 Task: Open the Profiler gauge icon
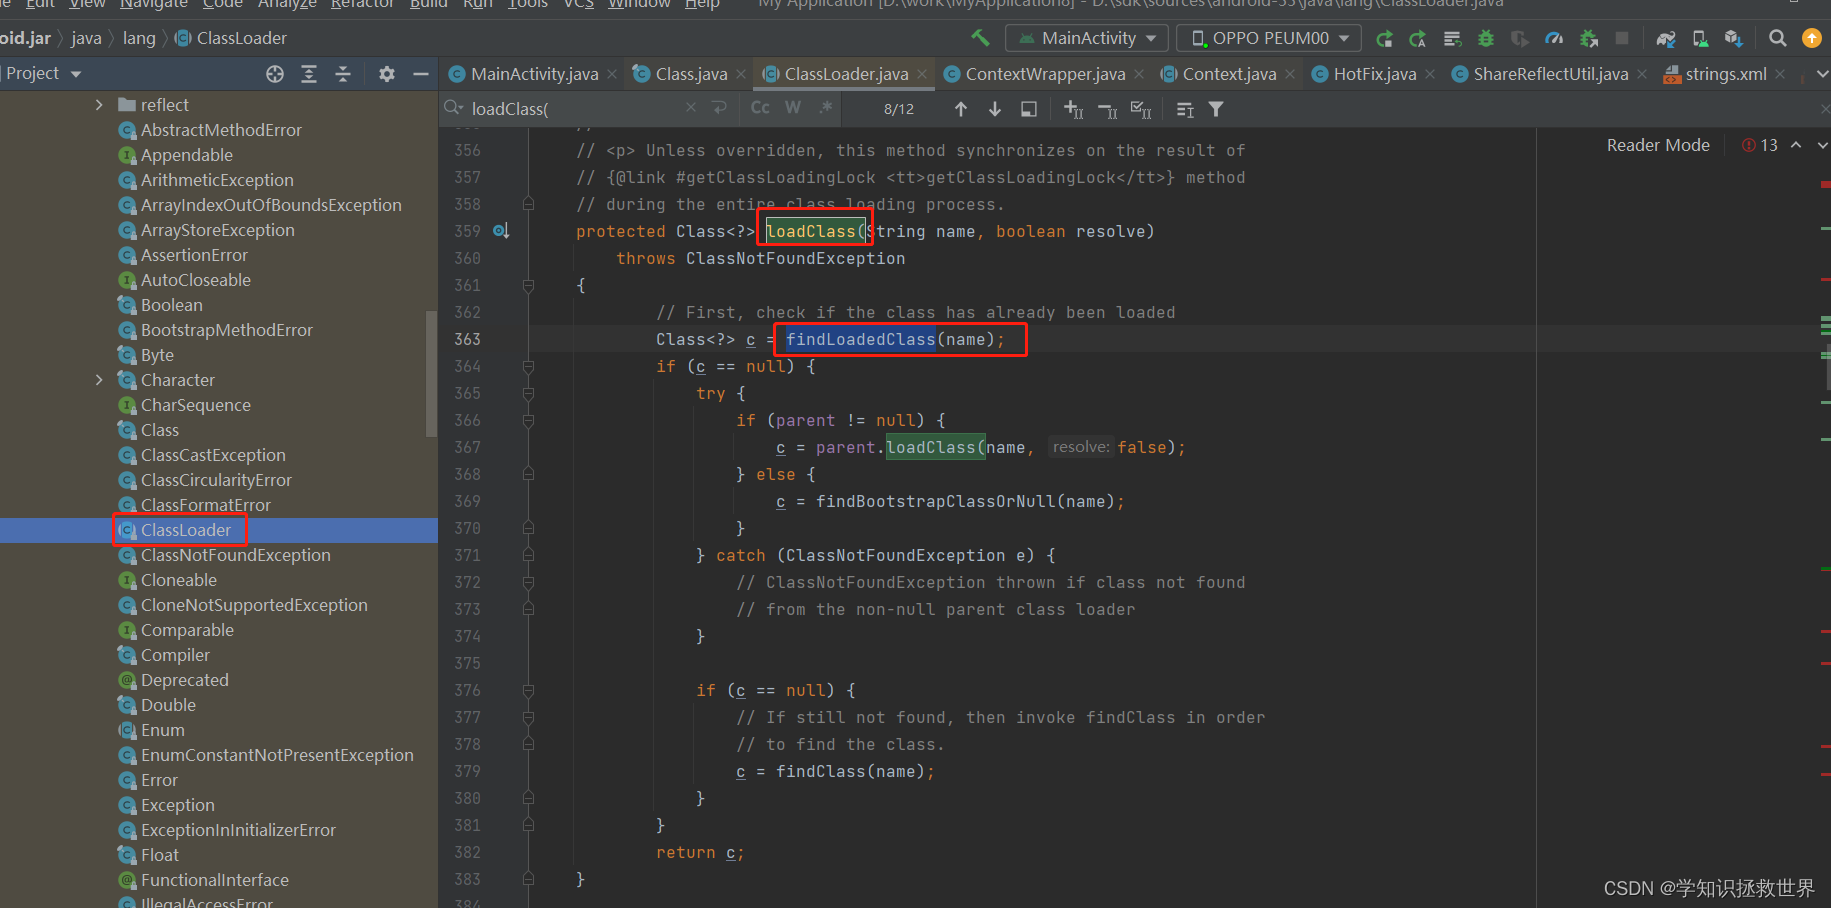pos(1553,38)
